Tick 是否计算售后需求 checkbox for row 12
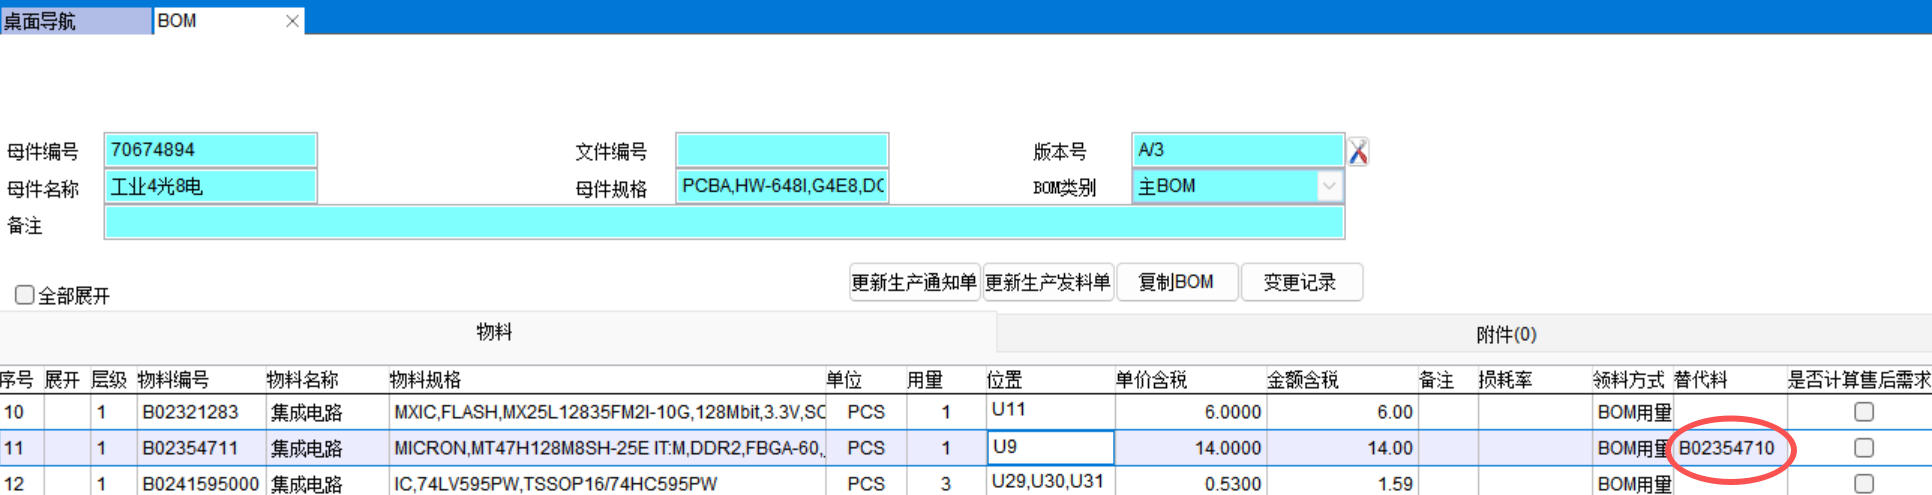1932x495 pixels. (1863, 484)
